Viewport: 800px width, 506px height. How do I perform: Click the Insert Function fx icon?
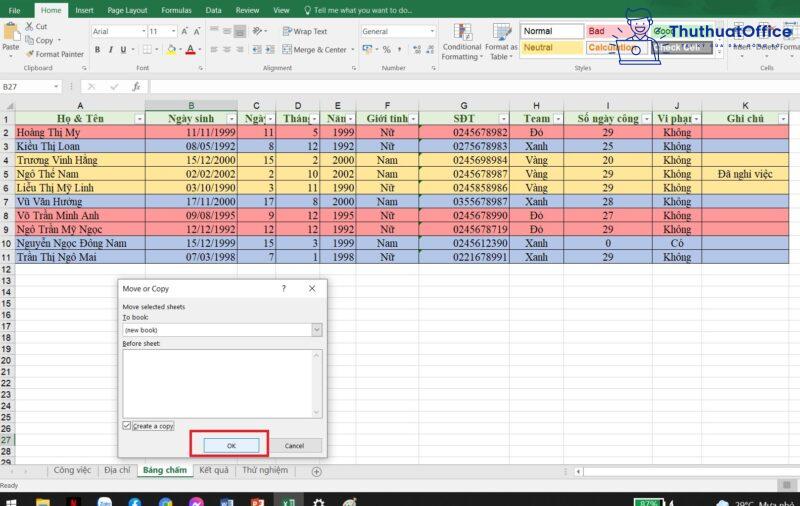[x=136, y=87]
